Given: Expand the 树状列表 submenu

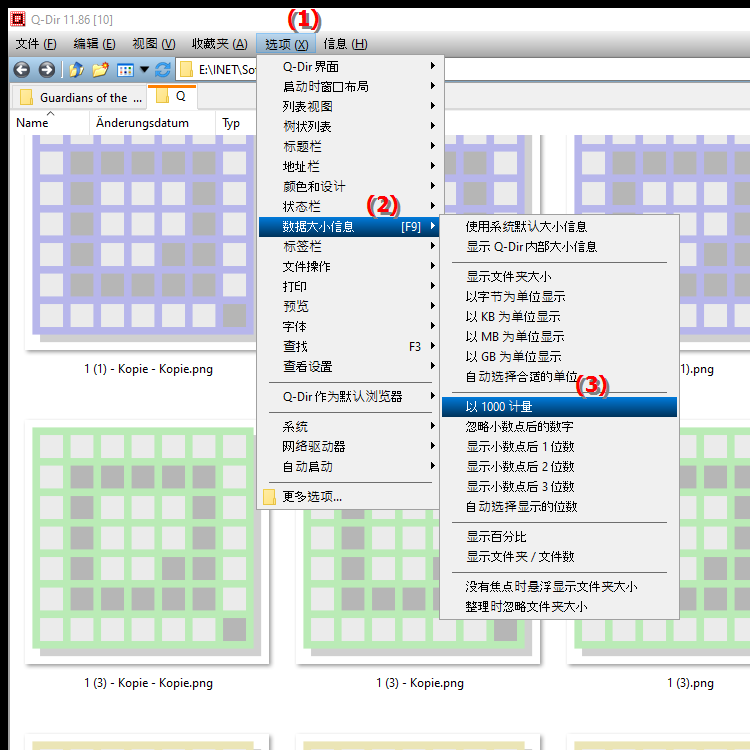Looking at the screenshot, I should [x=349, y=126].
